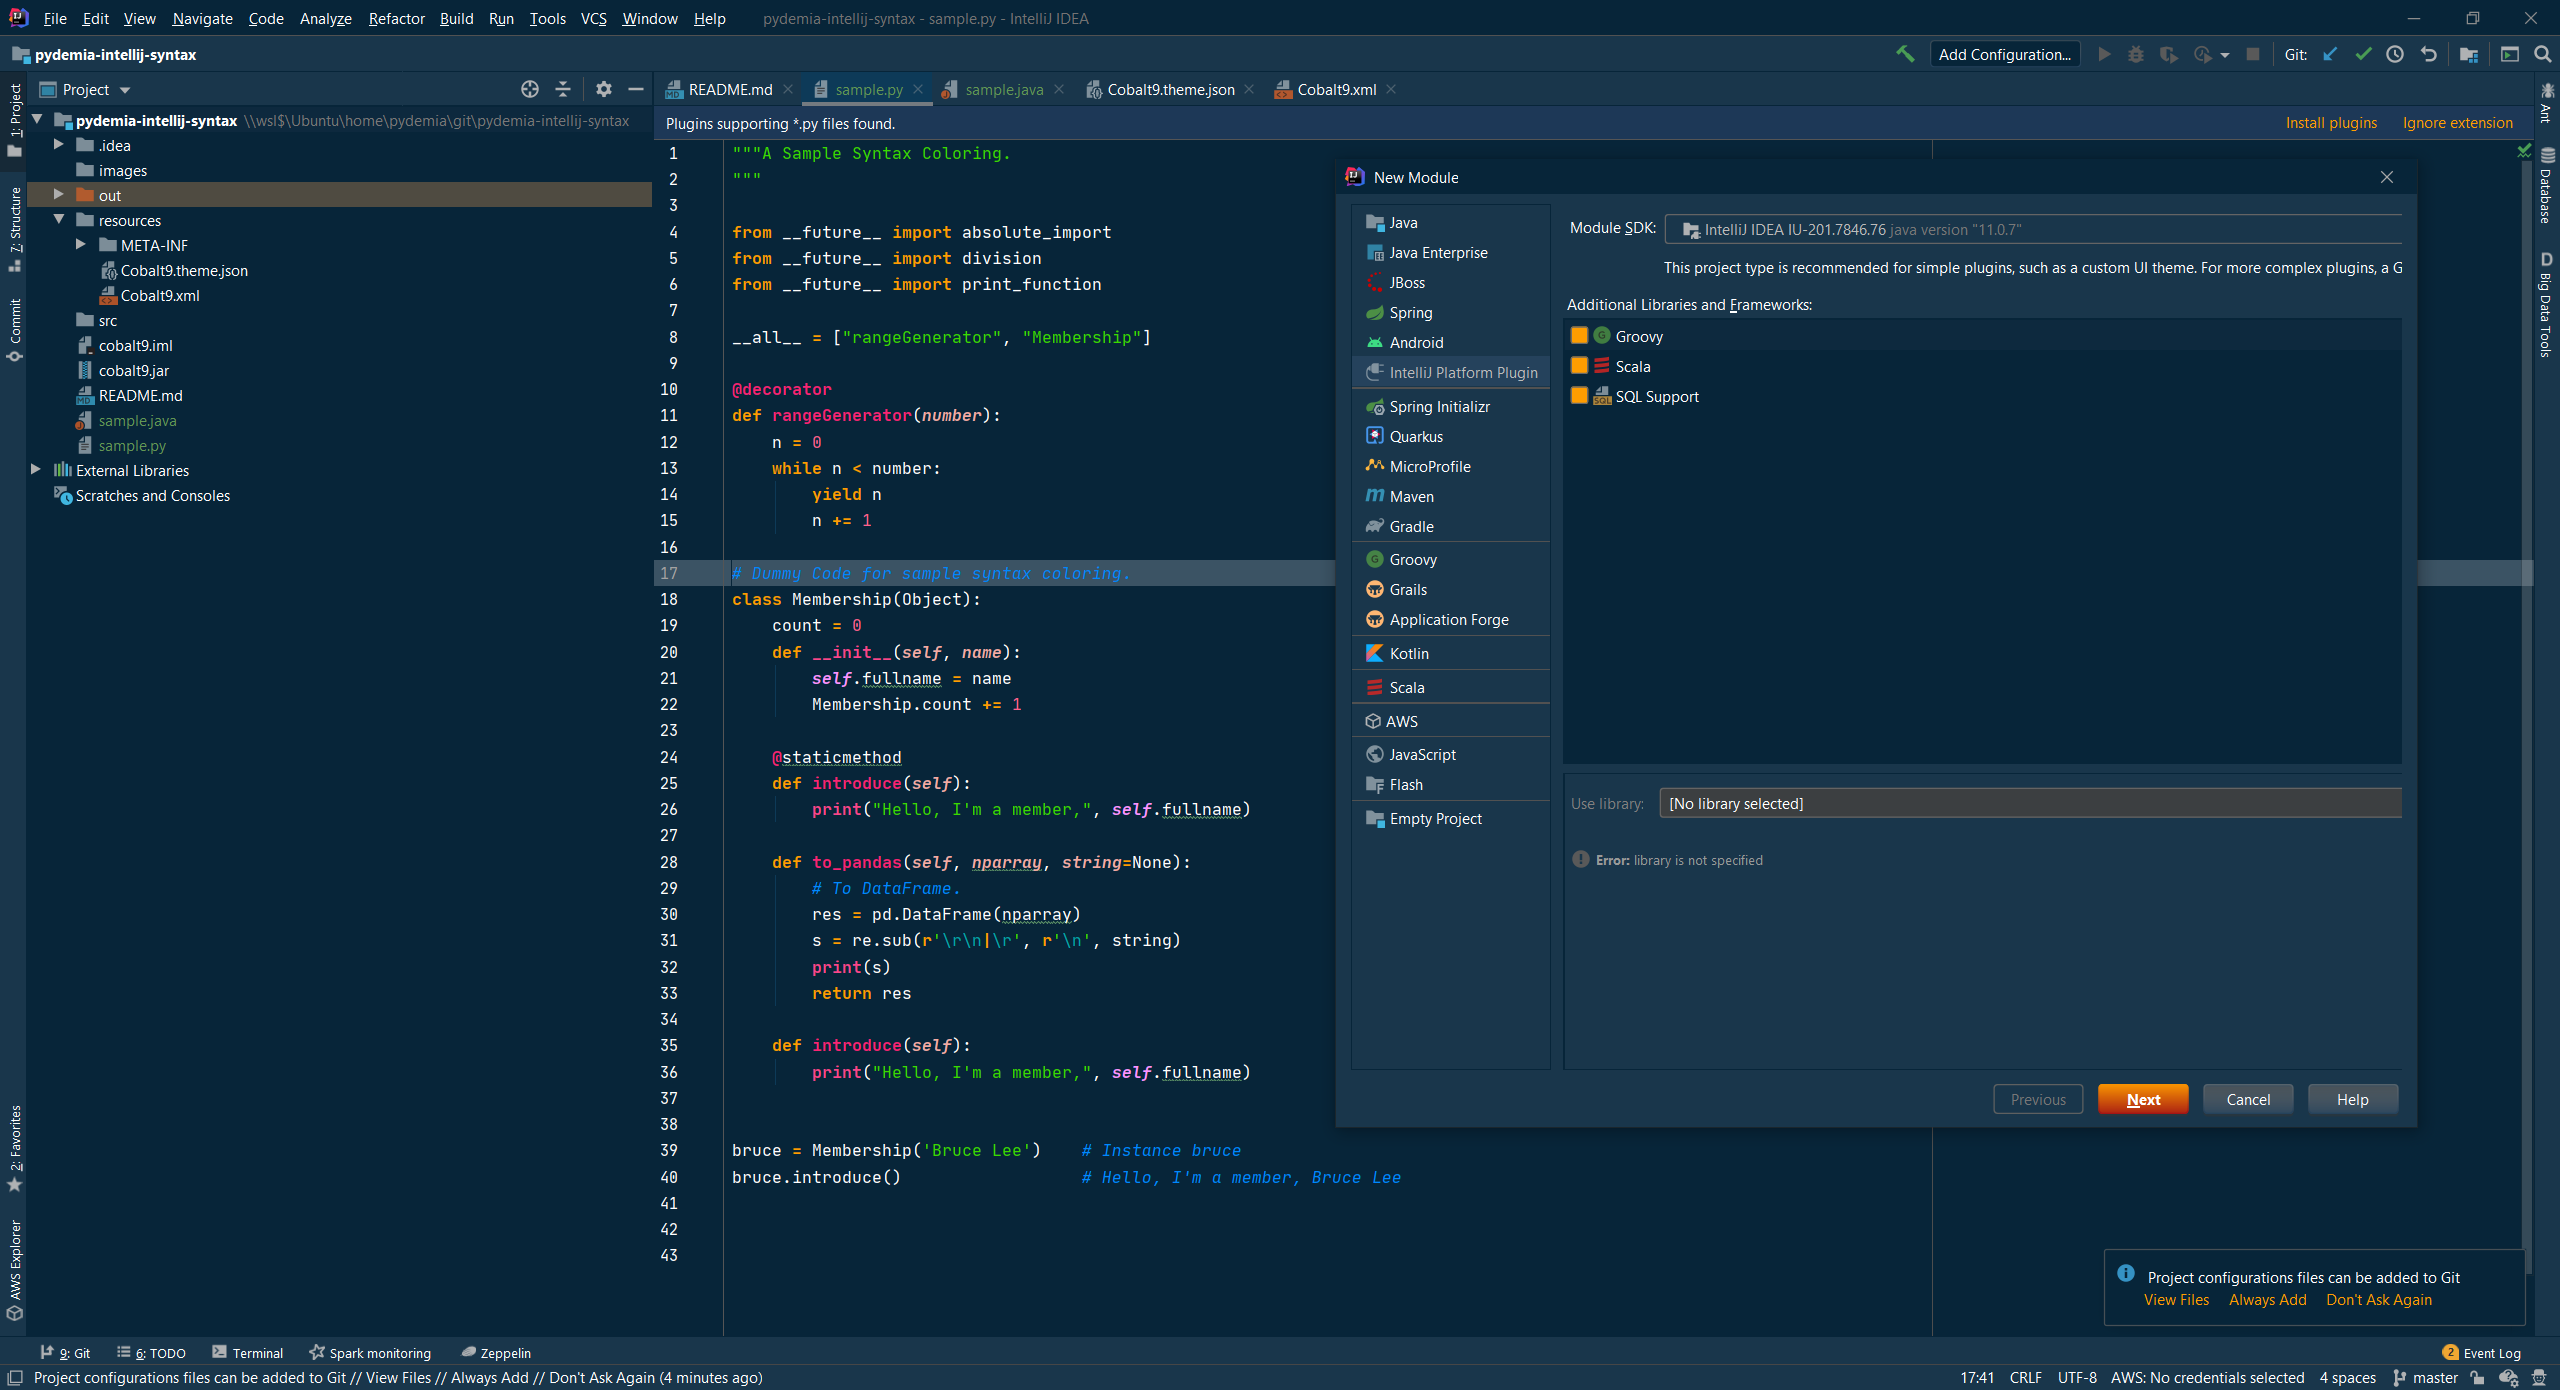Click Cancel in New Module dialog

2248,1099
